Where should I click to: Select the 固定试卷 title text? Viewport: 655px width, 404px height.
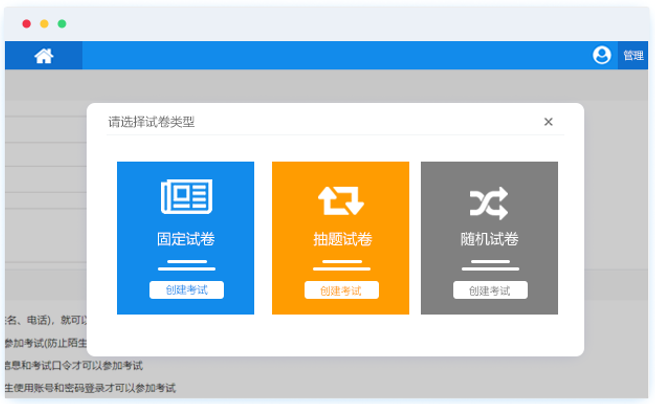[x=186, y=240]
